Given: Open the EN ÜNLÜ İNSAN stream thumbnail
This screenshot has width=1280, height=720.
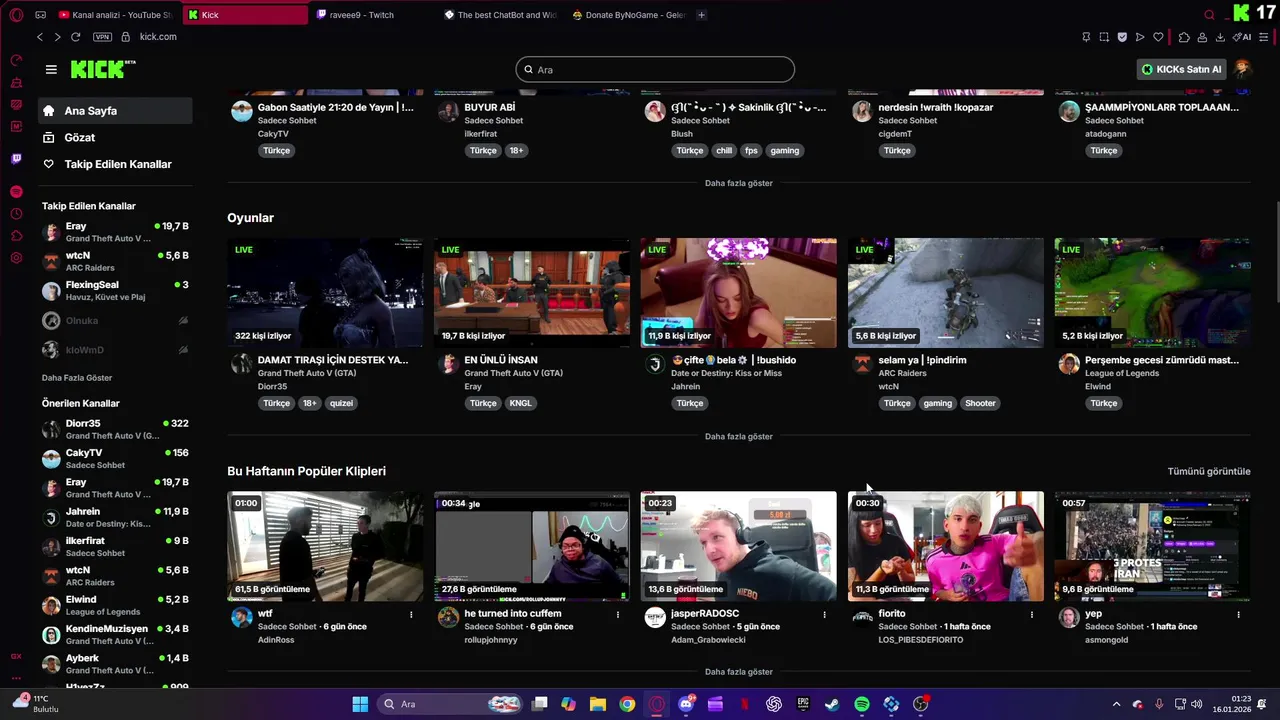Looking at the screenshot, I should coord(532,293).
